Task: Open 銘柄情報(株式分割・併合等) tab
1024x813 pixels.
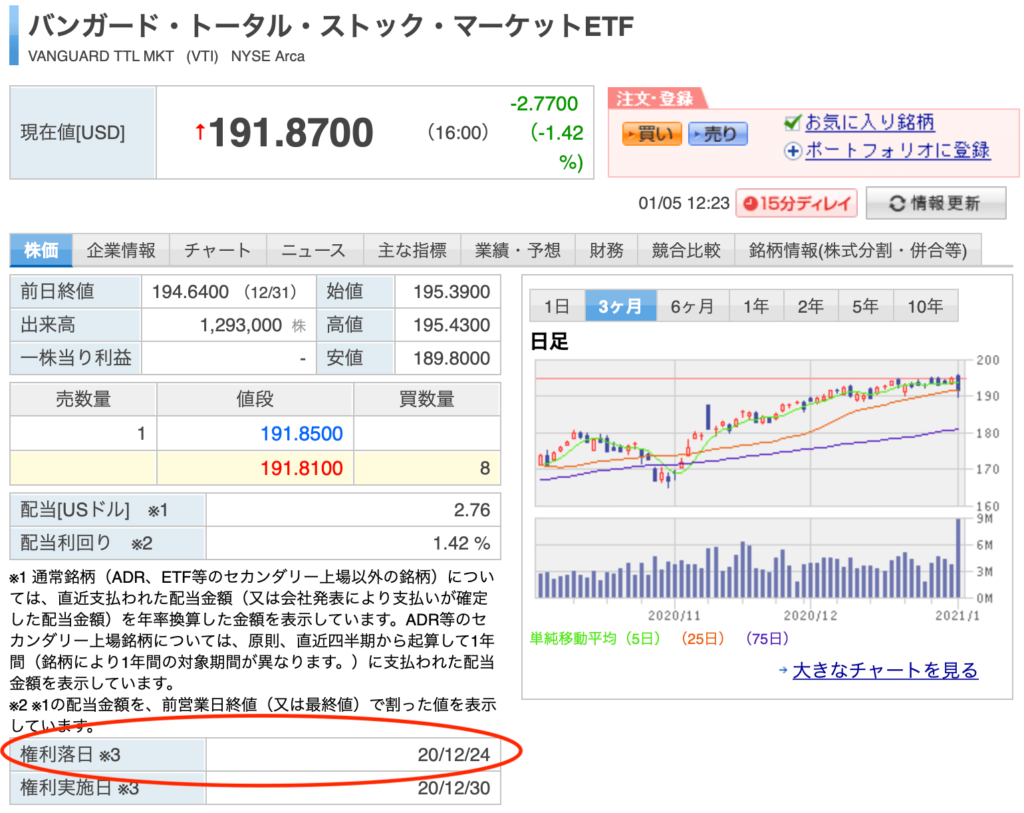Action: click(858, 250)
